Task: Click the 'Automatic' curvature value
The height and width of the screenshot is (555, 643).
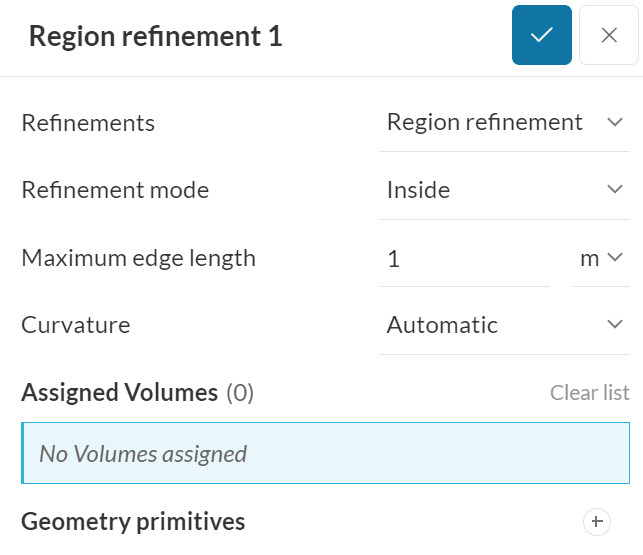Action: click(x=442, y=325)
